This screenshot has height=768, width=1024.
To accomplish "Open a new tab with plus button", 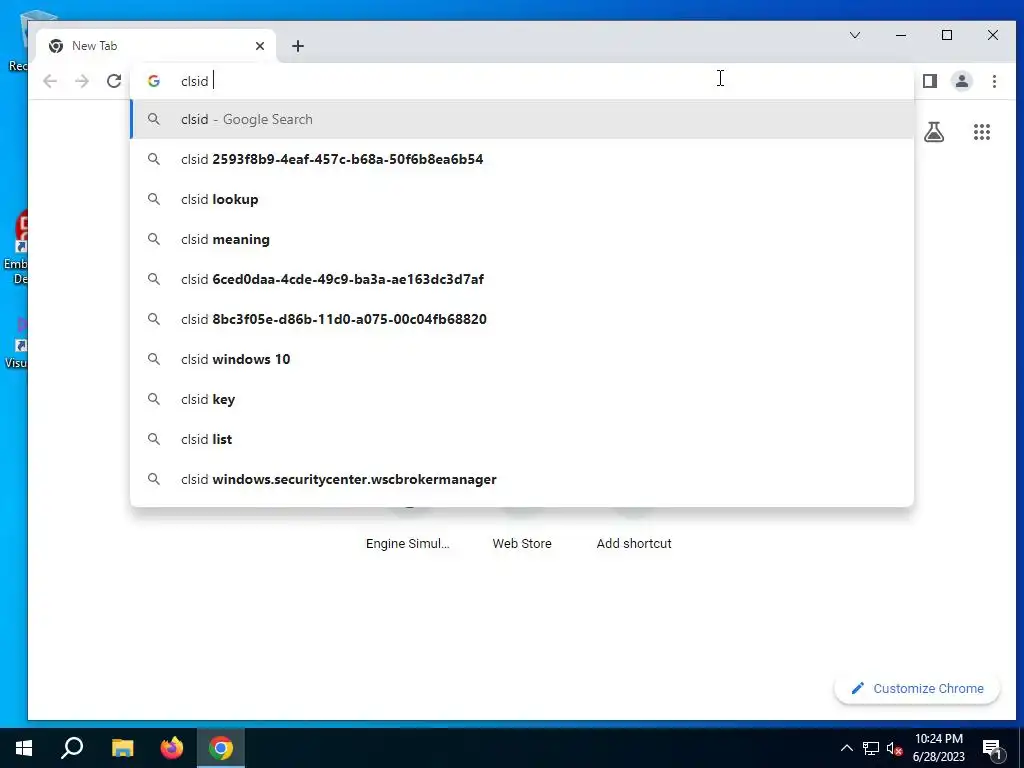I will (298, 46).
